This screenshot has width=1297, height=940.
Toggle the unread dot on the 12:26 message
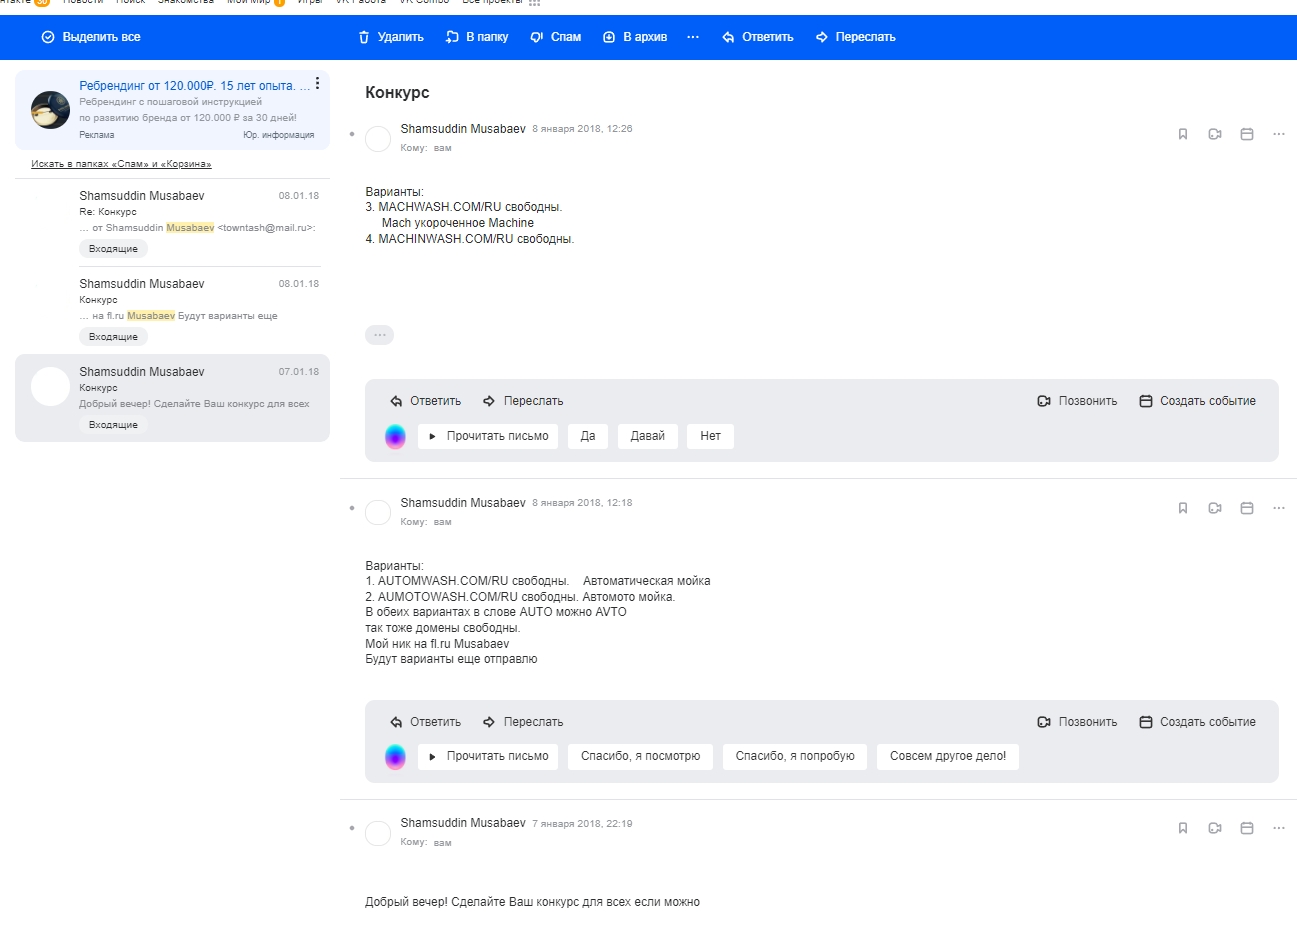[352, 134]
